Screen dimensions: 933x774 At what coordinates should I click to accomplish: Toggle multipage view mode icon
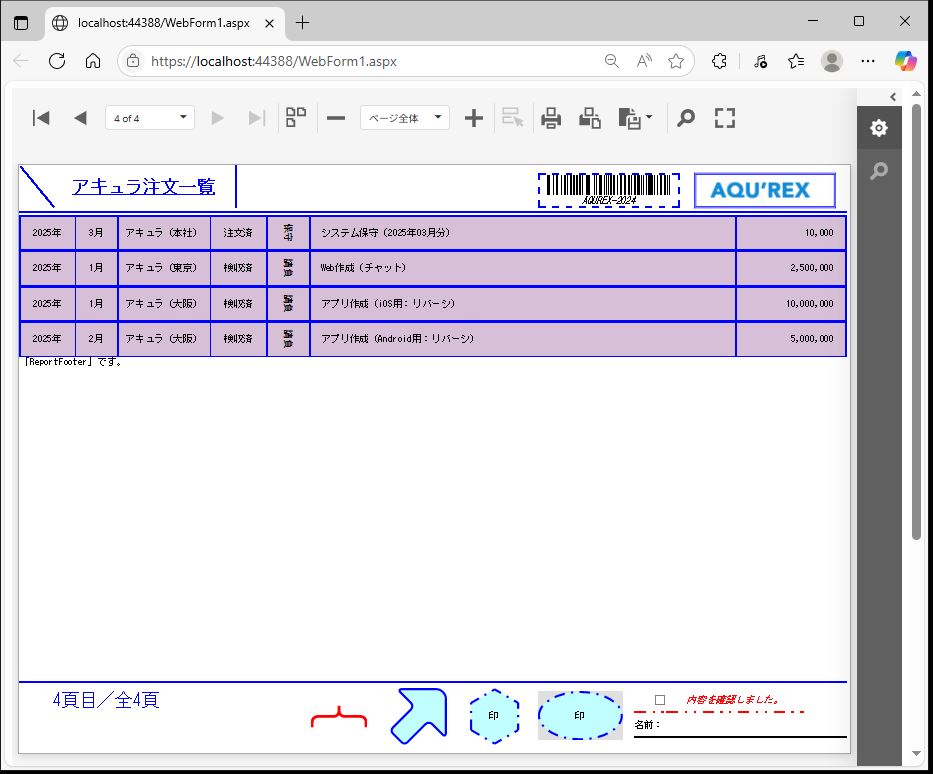[x=296, y=118]
